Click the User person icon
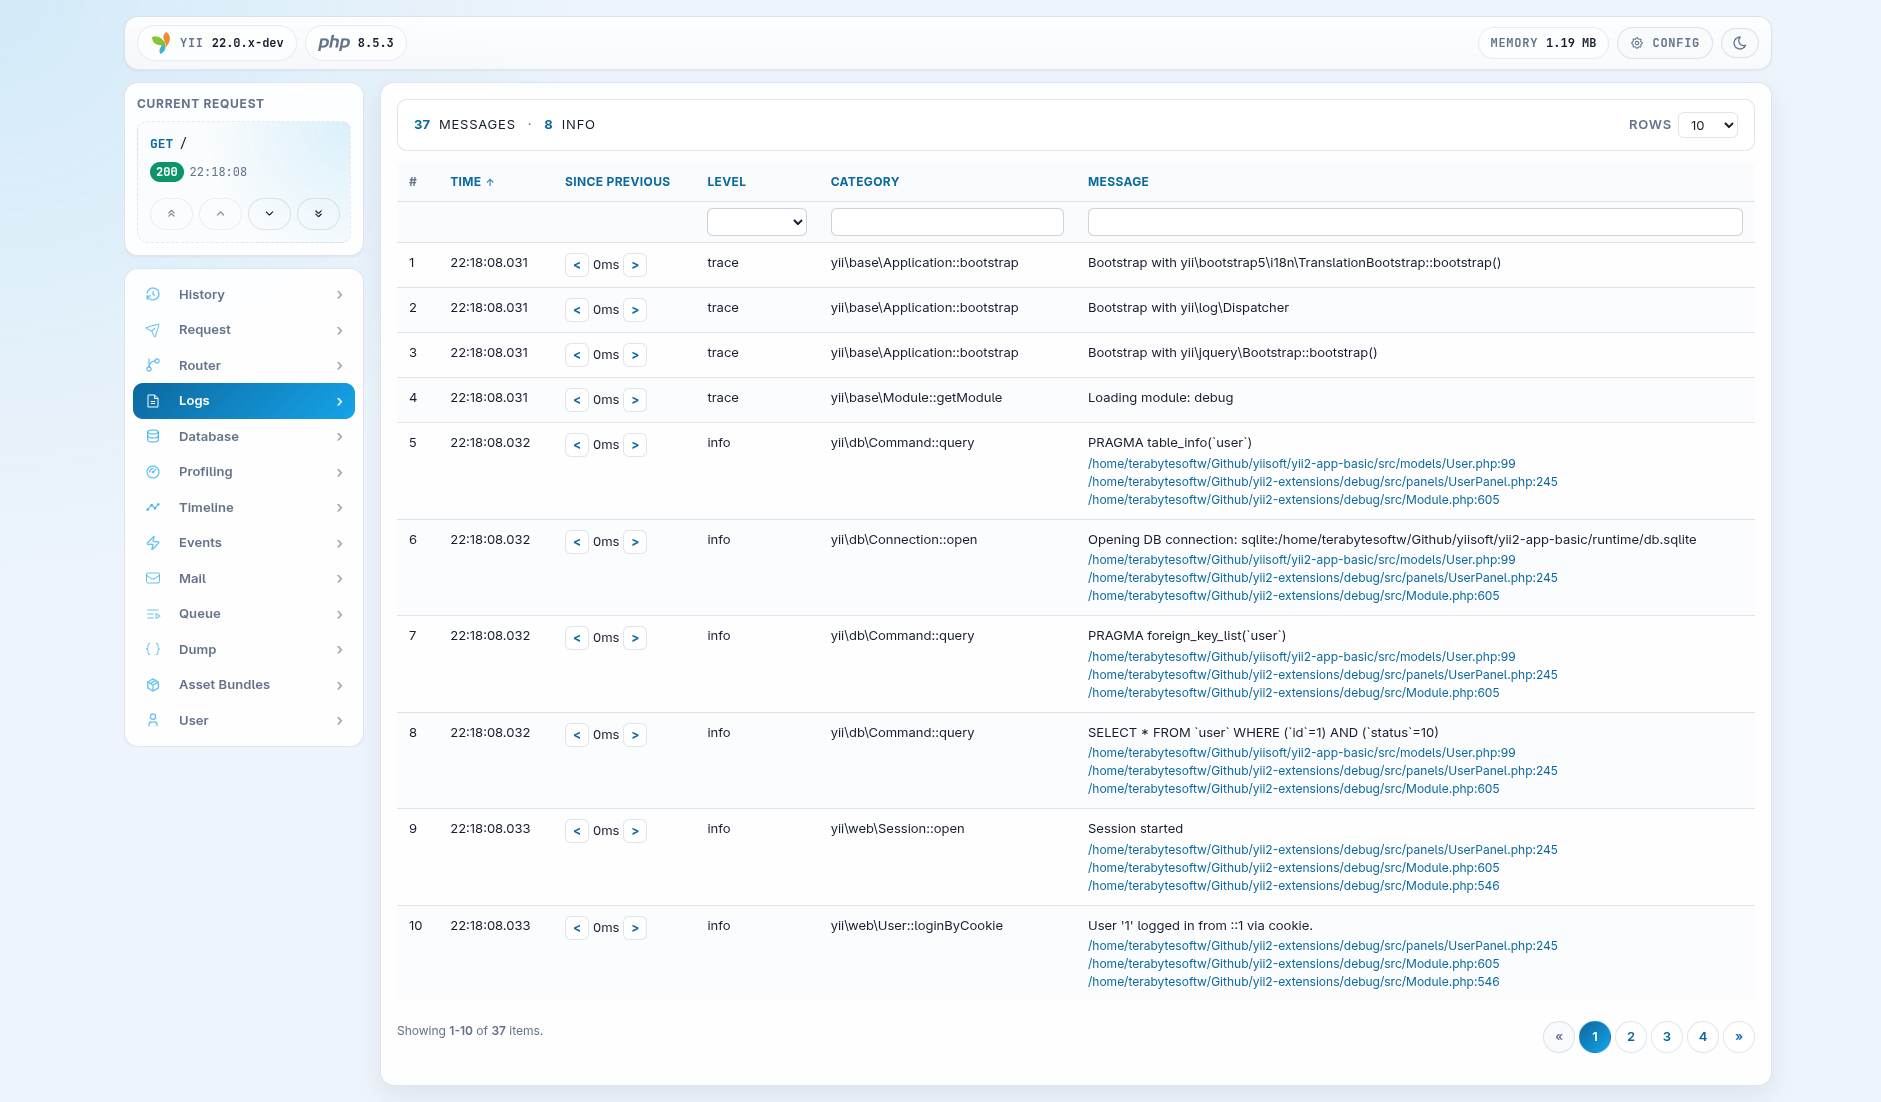Screen dimensions: 1881x1102 coord(153,720)
